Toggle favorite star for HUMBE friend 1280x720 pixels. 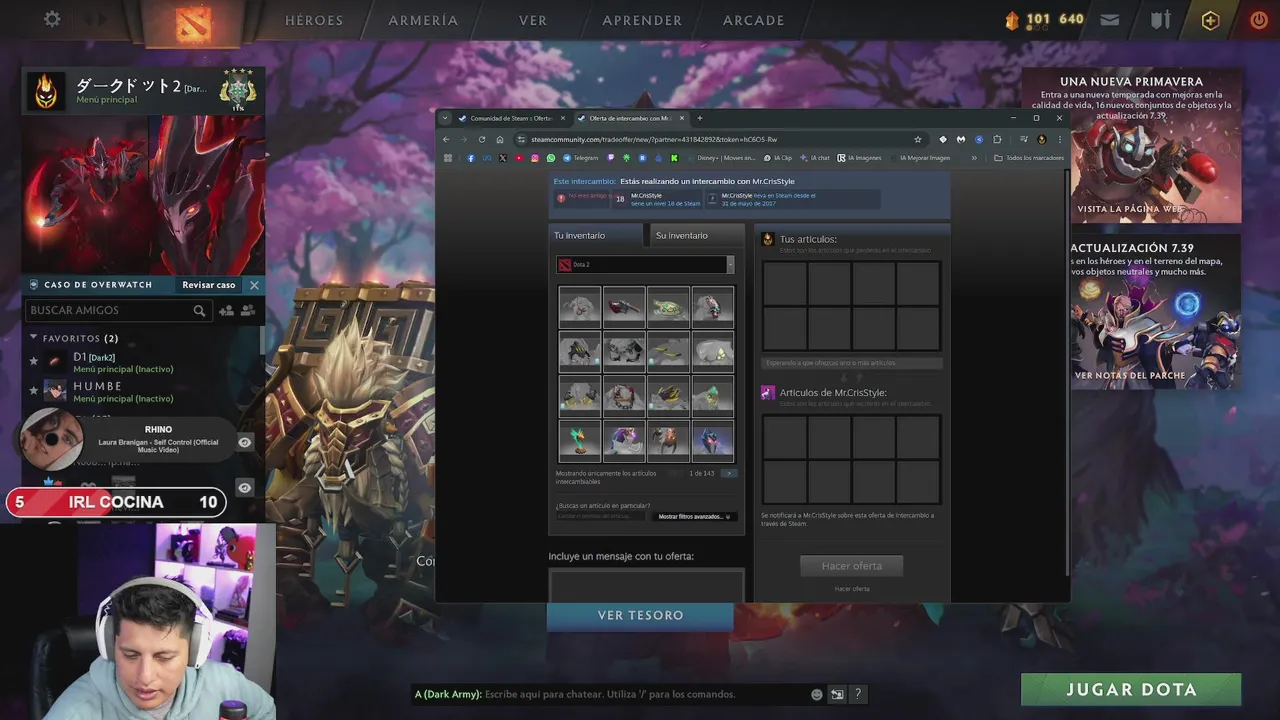pyautogui.click(x=34, y=390)
